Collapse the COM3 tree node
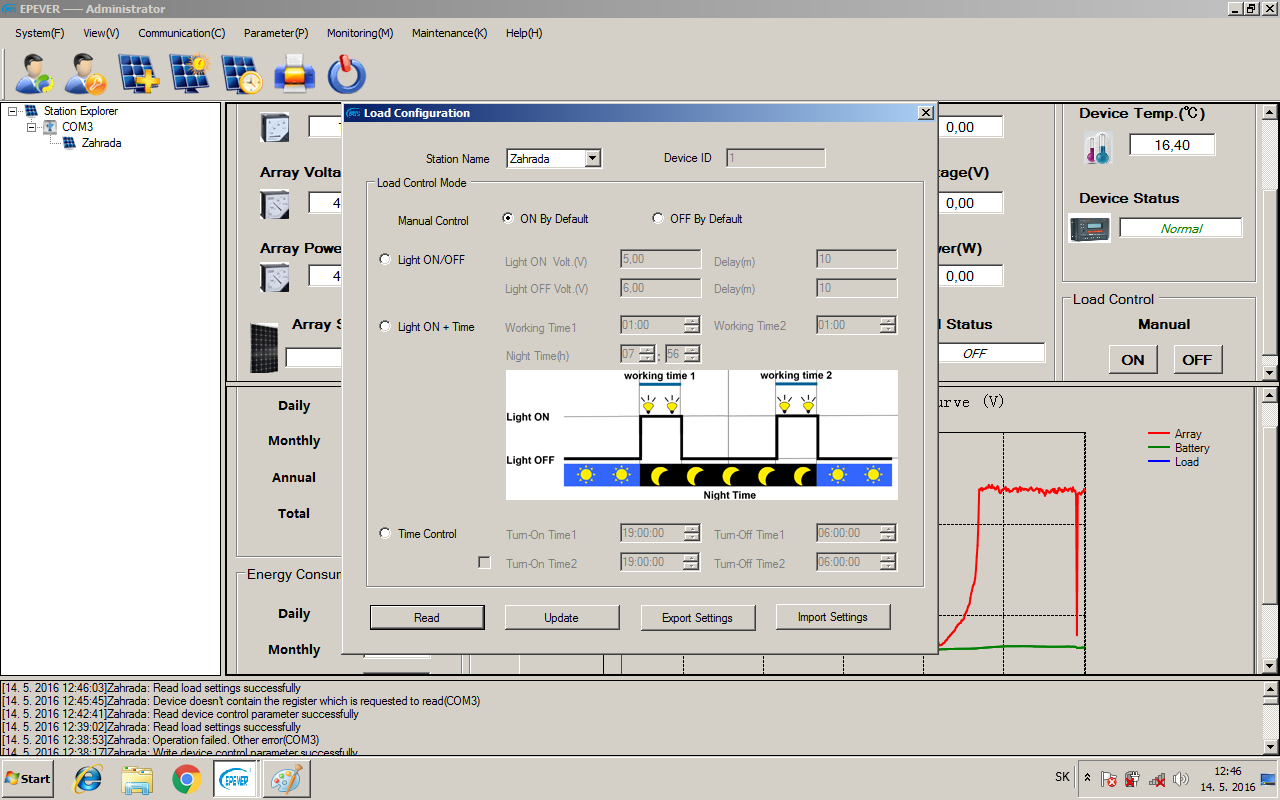1280x800 pixels. click(32, 127)
